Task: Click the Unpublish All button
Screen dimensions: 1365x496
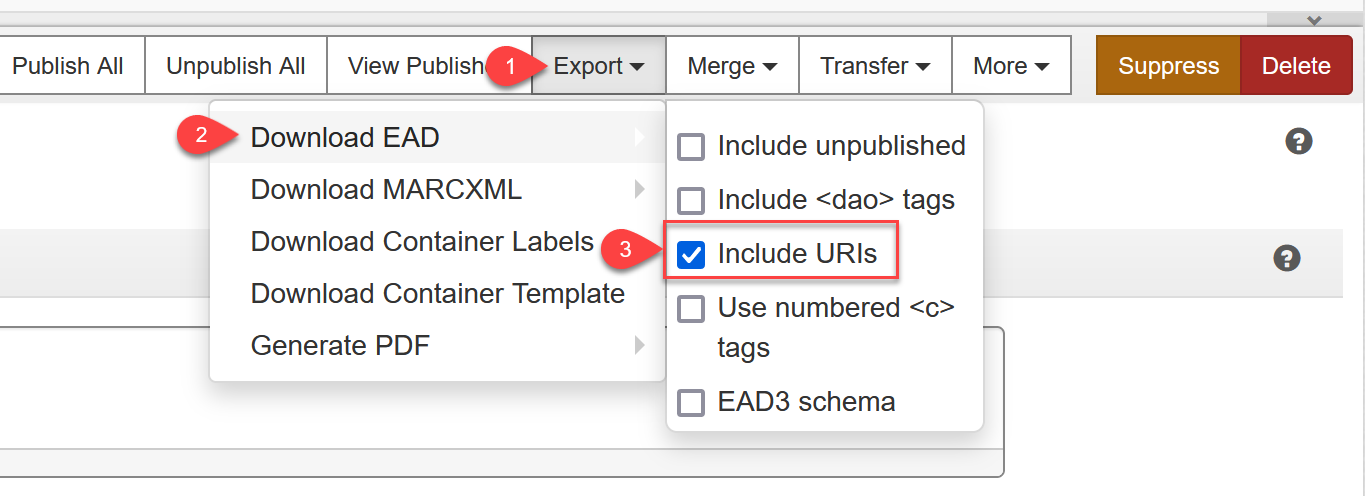Action: point(236,66)
